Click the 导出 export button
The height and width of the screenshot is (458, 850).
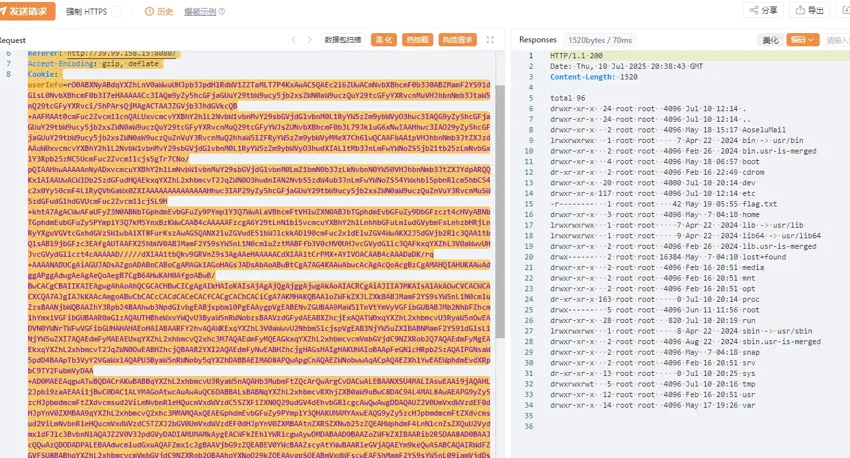click(809, 10)
